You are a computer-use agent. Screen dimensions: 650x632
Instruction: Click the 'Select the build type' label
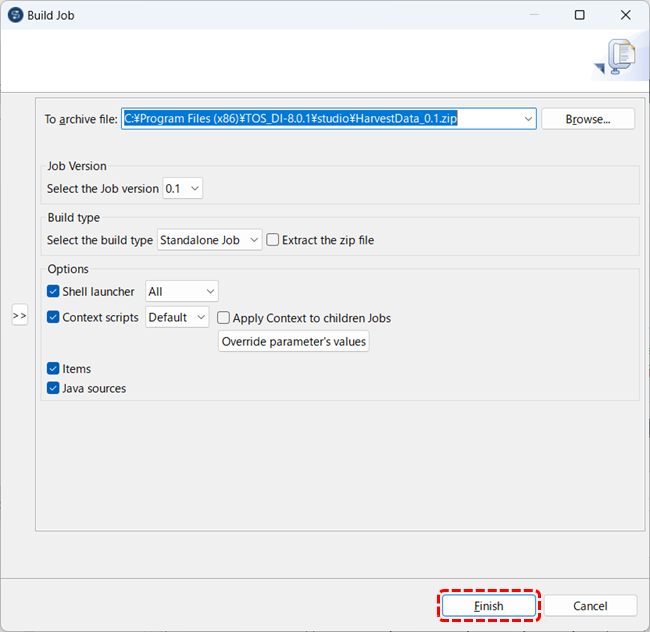100,240
